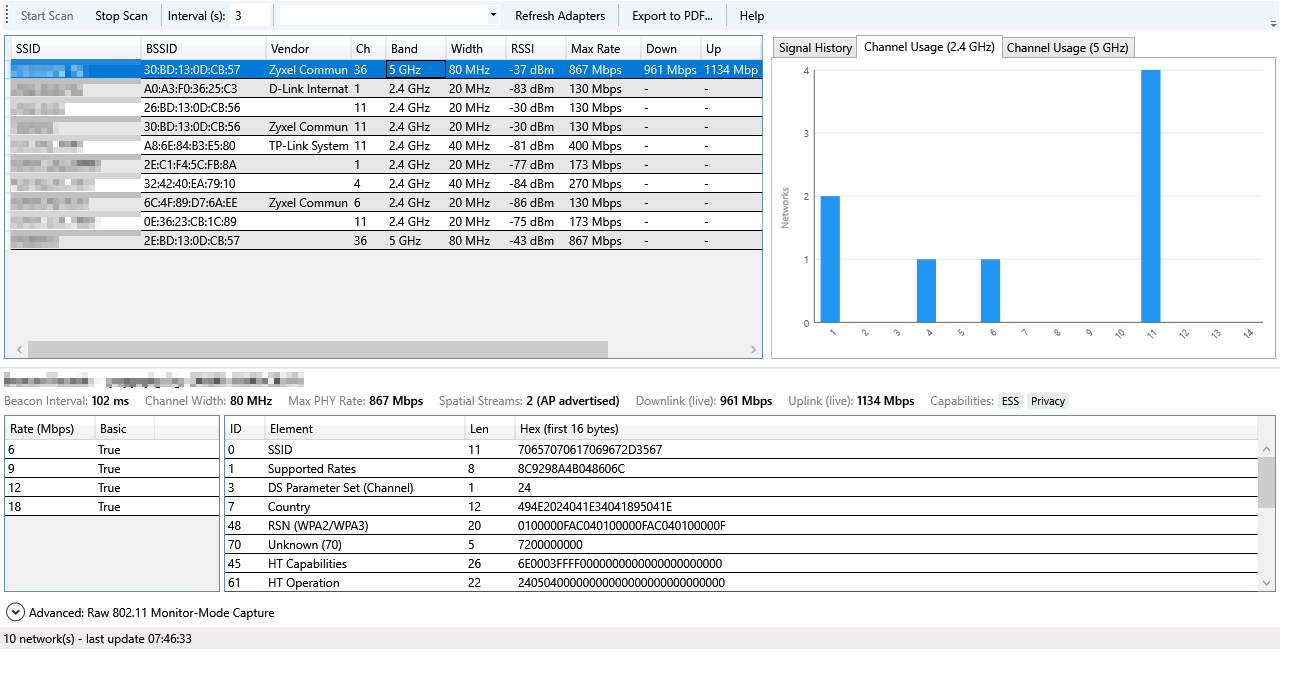
Task: Select the Country element row
Action: (741, 507)
